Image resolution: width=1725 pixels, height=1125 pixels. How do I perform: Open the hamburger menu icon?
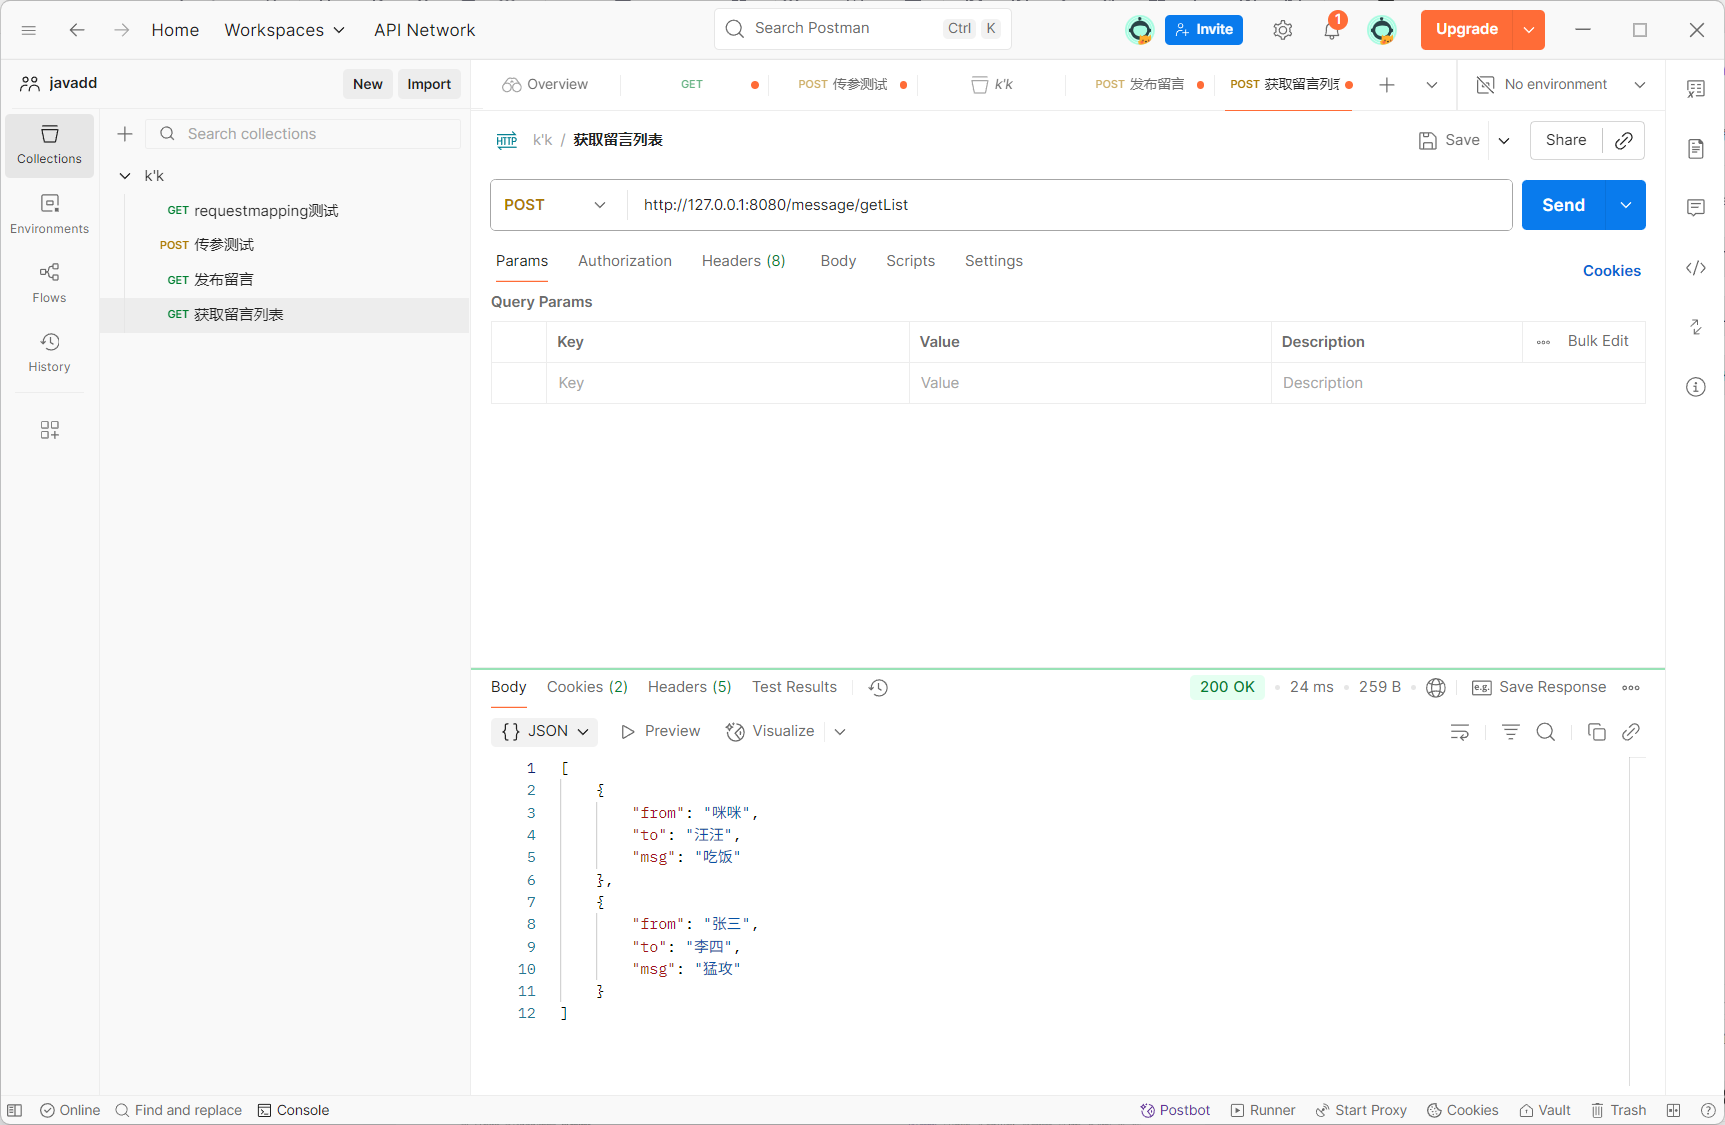tap(29, 30)
